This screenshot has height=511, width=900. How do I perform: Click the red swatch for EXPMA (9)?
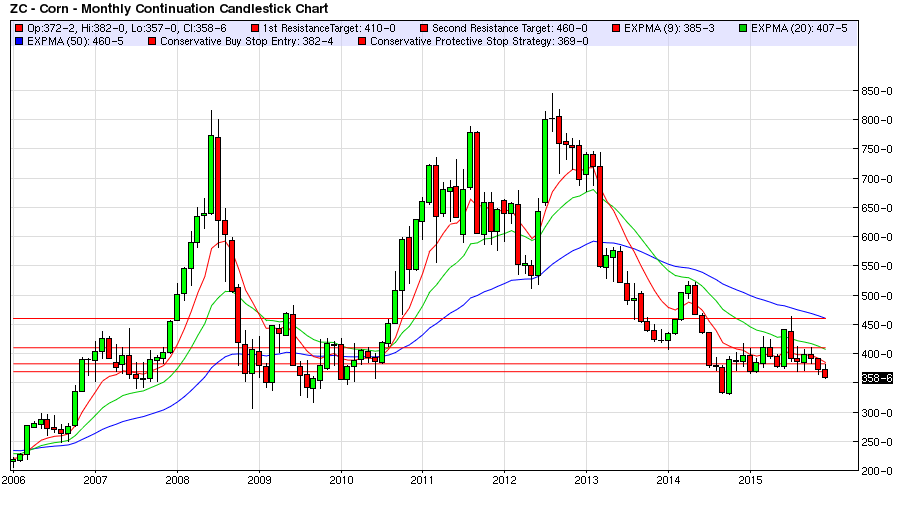click(x=616, y=28)
